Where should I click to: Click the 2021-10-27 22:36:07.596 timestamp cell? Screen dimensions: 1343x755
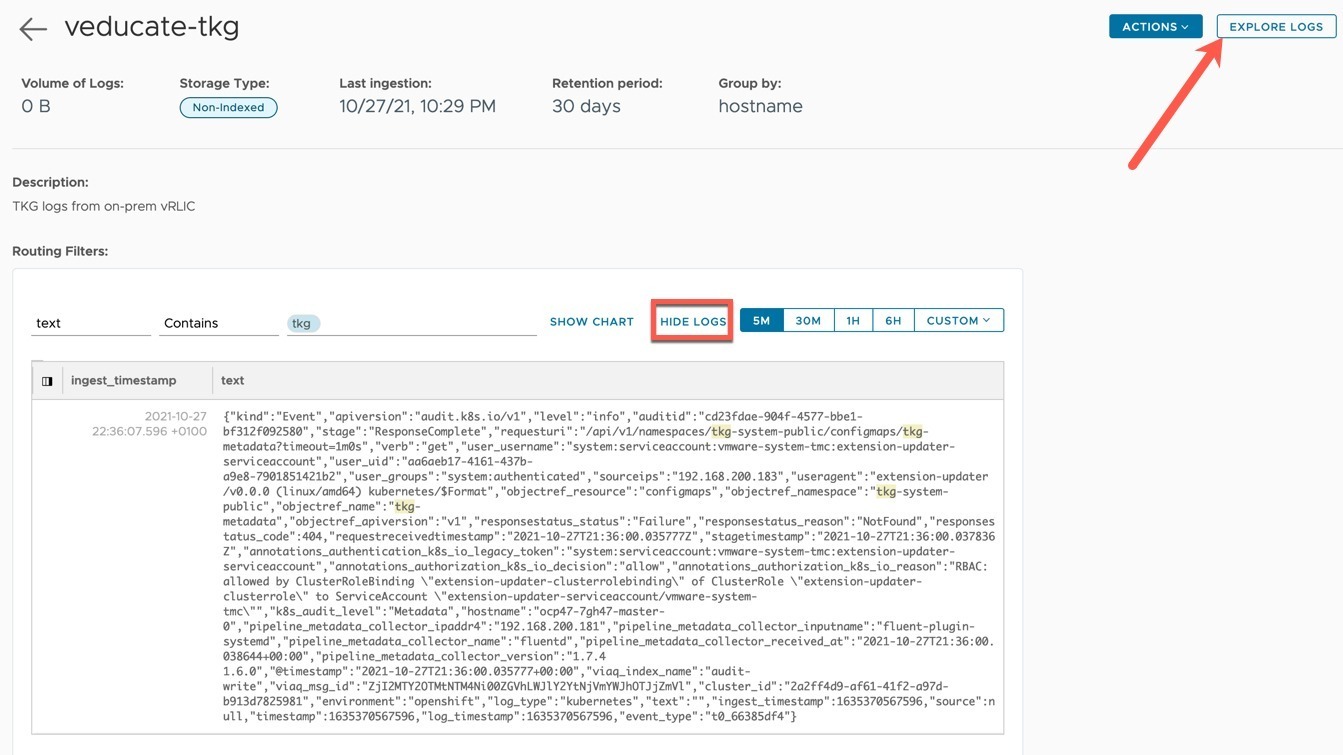(151, 424)
